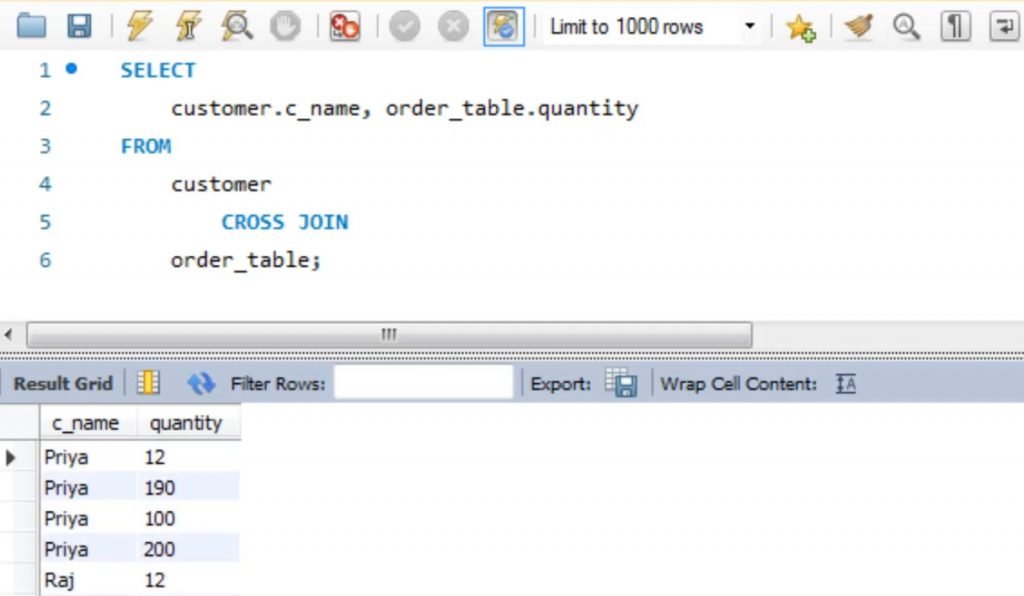Open the row limit dropdown
1024x596 pixels.
point(751,27)
